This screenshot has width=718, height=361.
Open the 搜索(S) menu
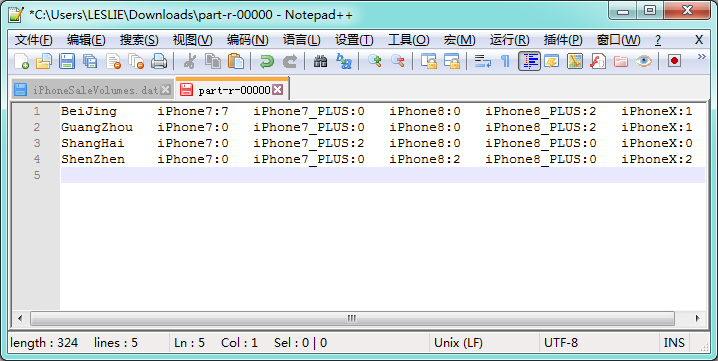[x=139, y=40]
